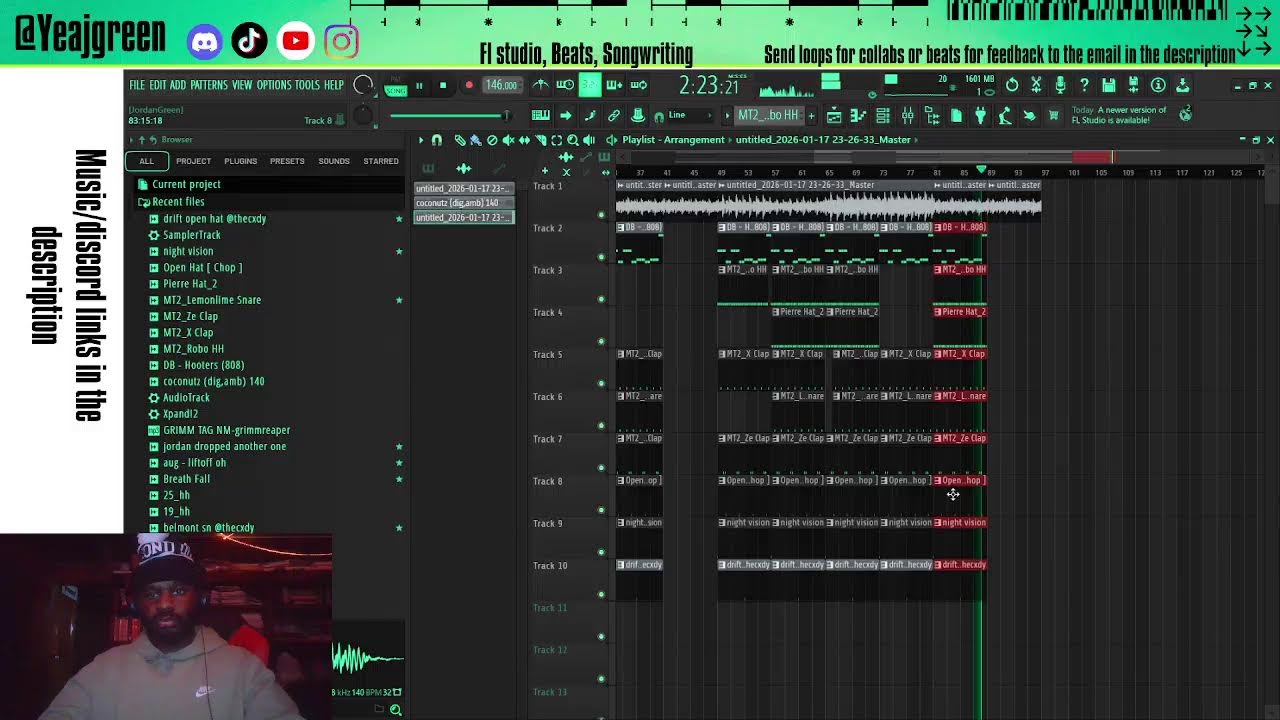The image size is (1280, 720).
Task: Open the tempo 146.000 field
Action: 500,85
